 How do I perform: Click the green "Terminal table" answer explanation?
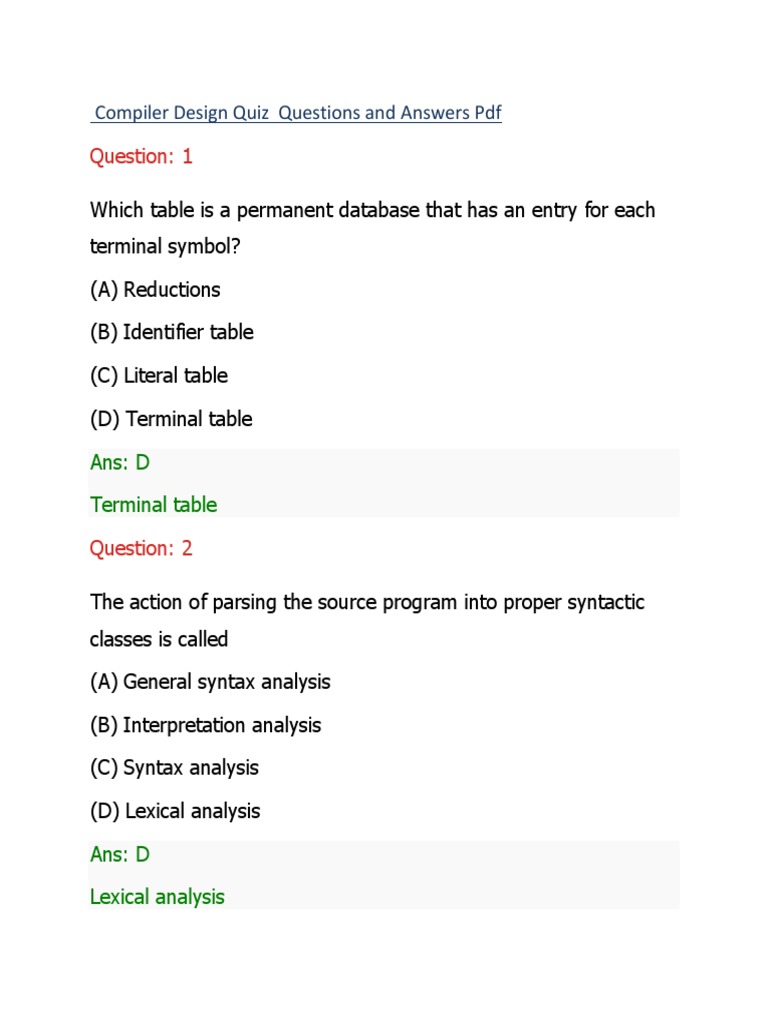point(153,505)
